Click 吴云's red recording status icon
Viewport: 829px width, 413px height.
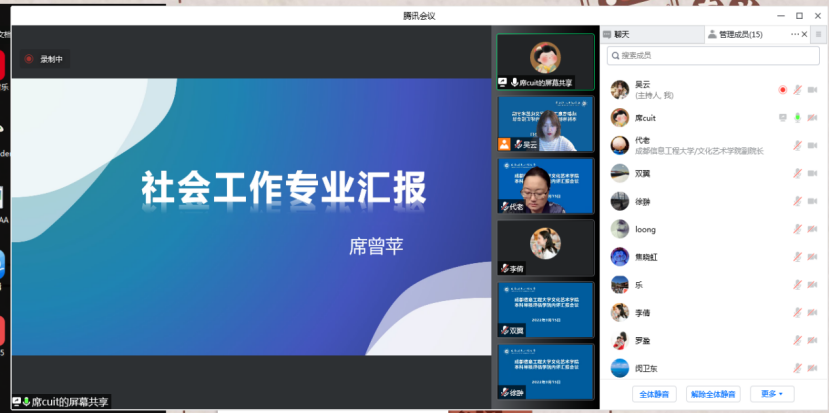[783, 90]
